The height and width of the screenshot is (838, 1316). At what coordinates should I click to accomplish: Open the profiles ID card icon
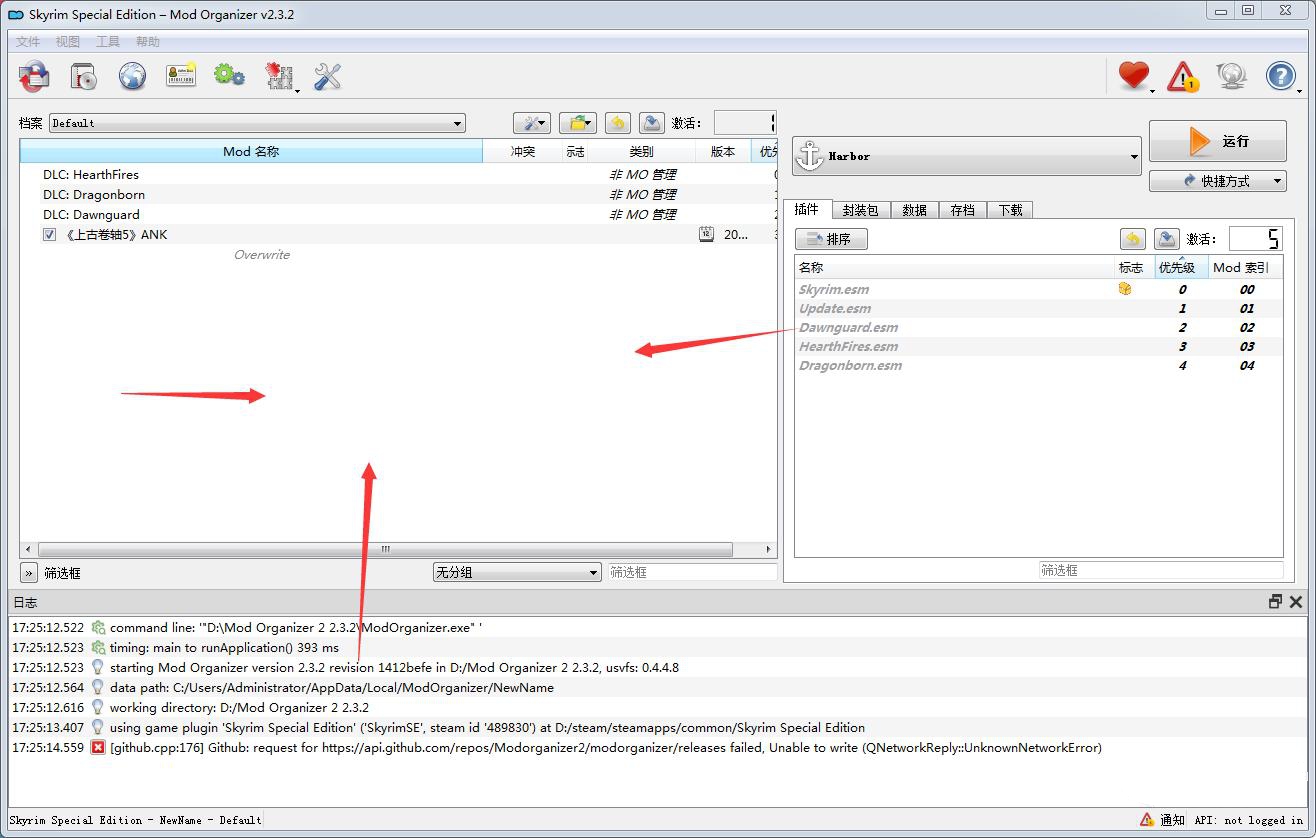[x=181, y=76]
